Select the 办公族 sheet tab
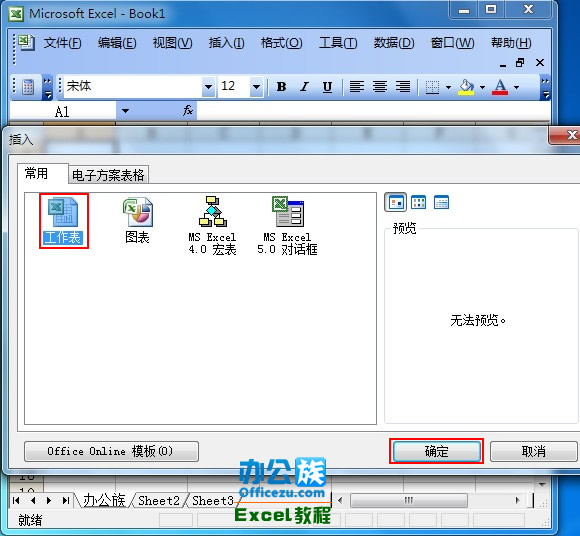Screen dimensions: 580x536 104,500
